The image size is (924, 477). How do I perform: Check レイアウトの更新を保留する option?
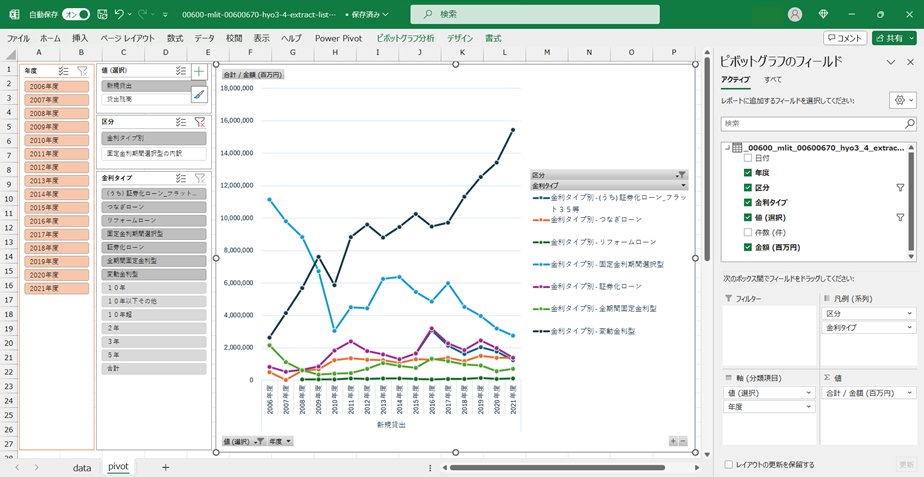(x=728, y=465)
